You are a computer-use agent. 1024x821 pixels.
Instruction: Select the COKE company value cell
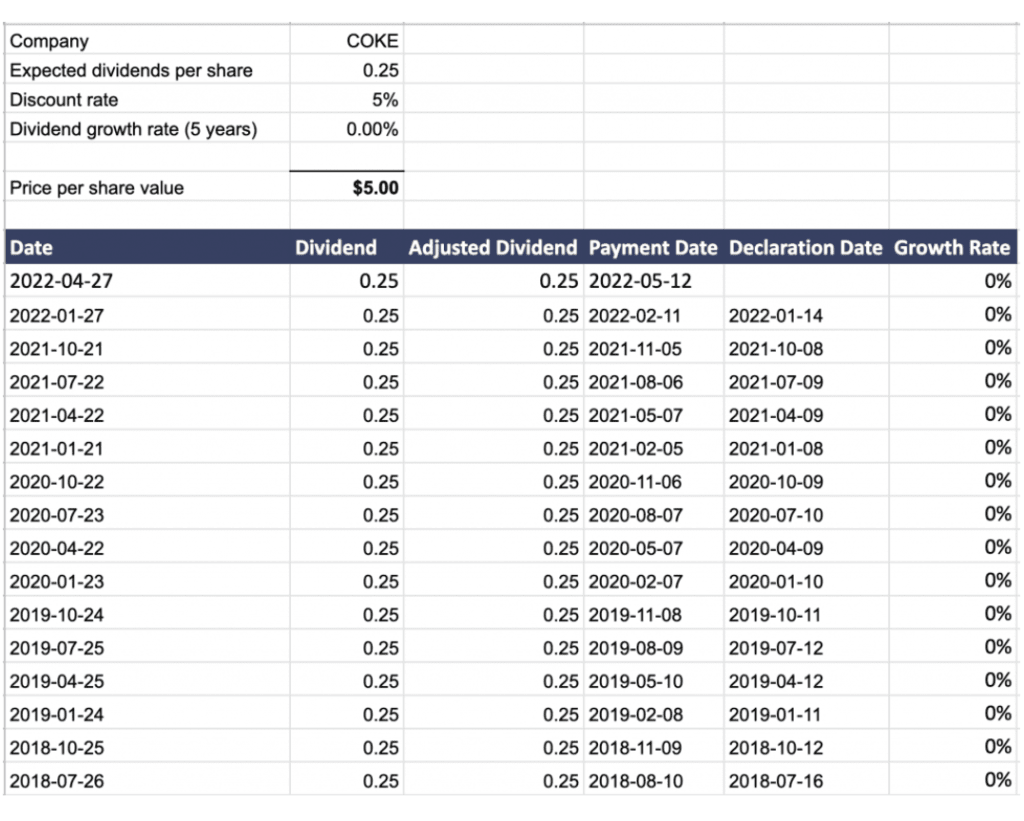[x=371, y=41]
